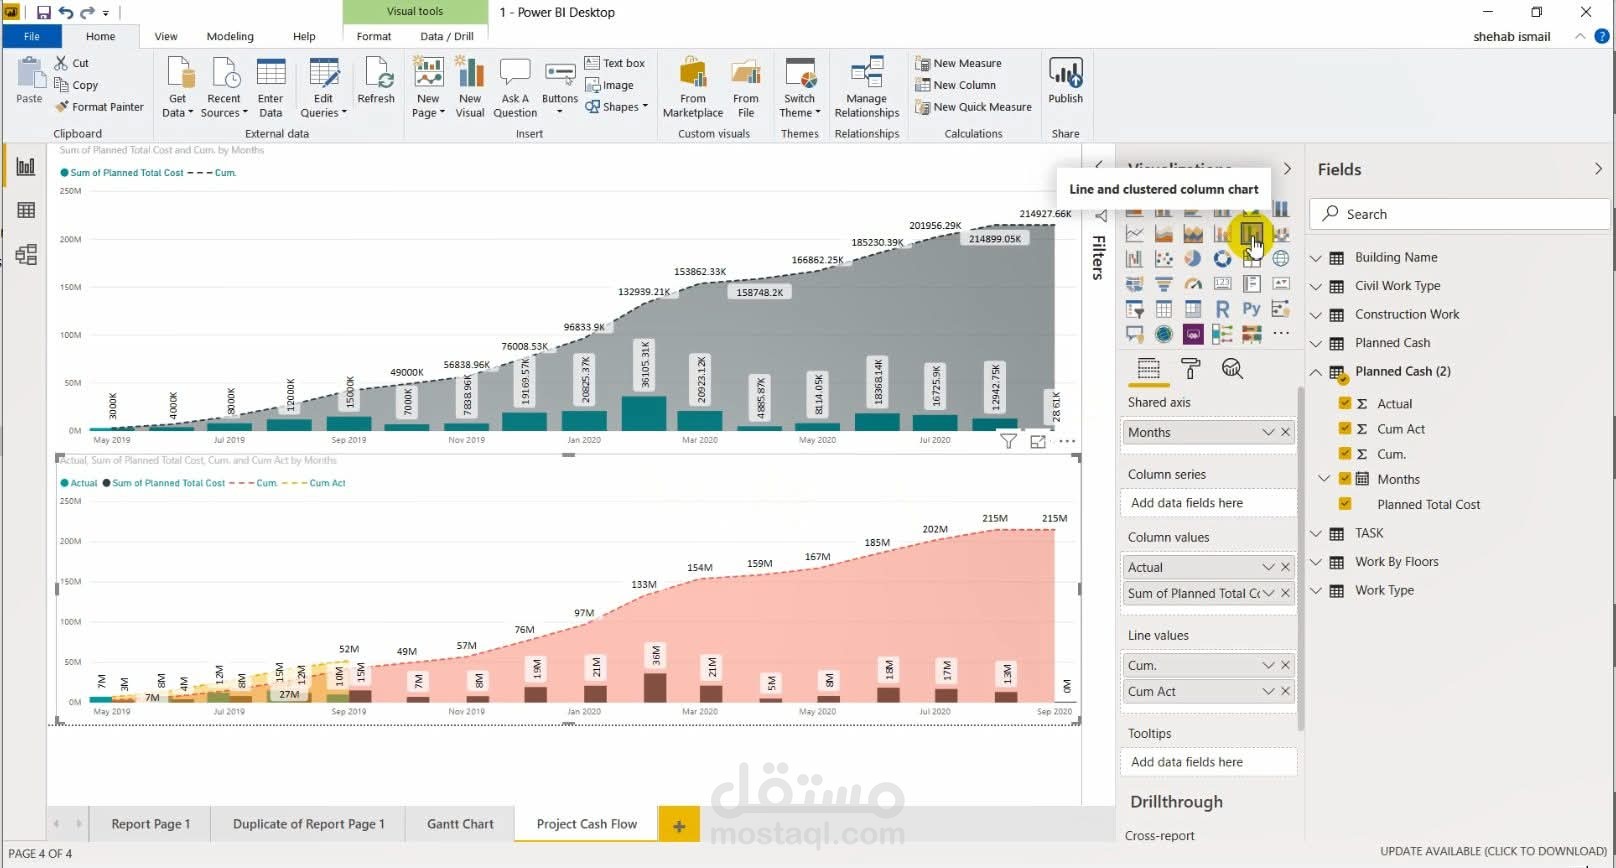This screenshot has width=1616, height=868.
Task: Uncheck the Cum Act field checkbox
Action: [1345, 428]
